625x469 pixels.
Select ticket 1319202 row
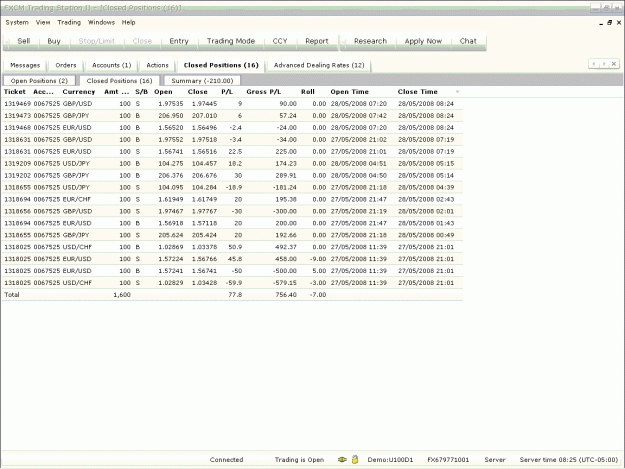tap(232, 175)
